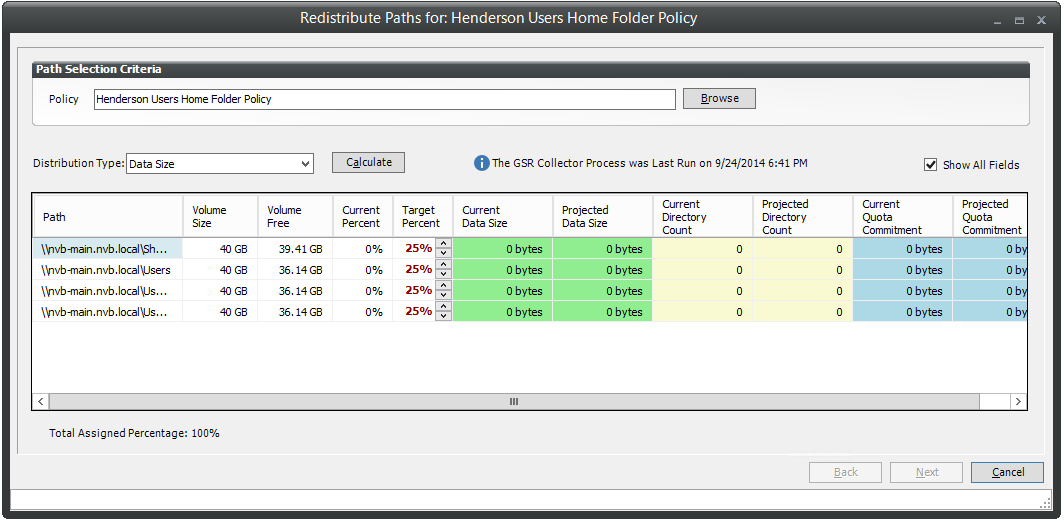This screenshot has height=522, width=1064.
Task: Click green Projected Data Size cell in \Sh... row
Action: click(x=603, y=249)
